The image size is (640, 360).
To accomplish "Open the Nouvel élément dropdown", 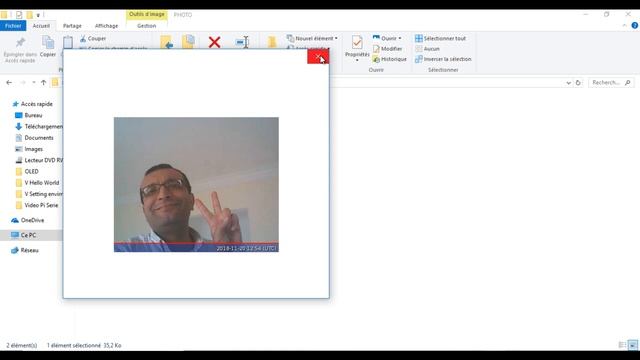I will pyautogui.click(x=312, y=38).
